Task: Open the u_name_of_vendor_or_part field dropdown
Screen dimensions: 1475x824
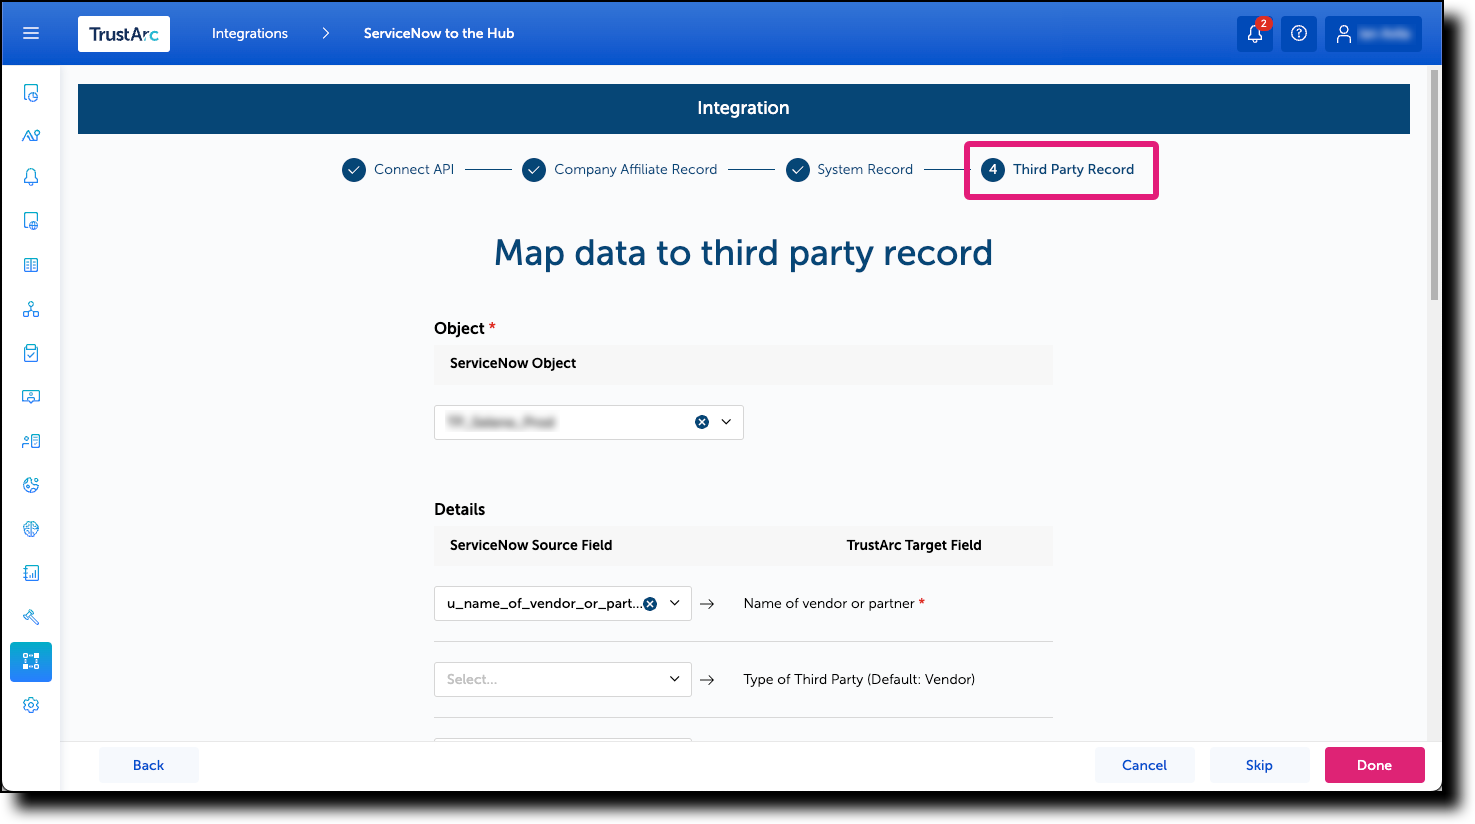Action: [x=674, y=603]
